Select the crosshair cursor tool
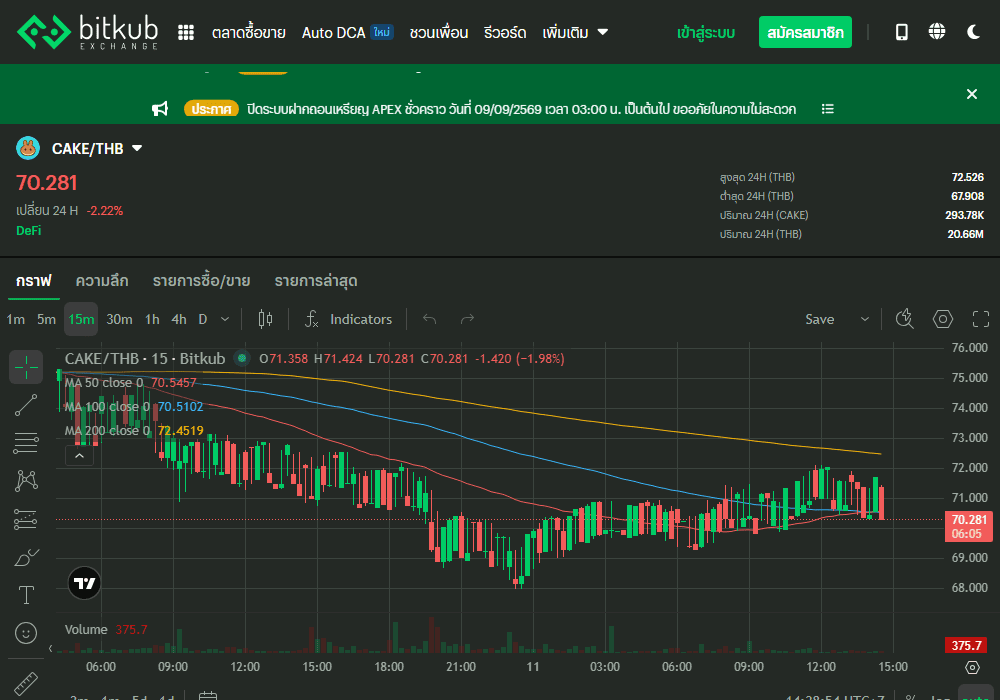Viewport: 1000px width, 700px height. click(x=26, y=367)
